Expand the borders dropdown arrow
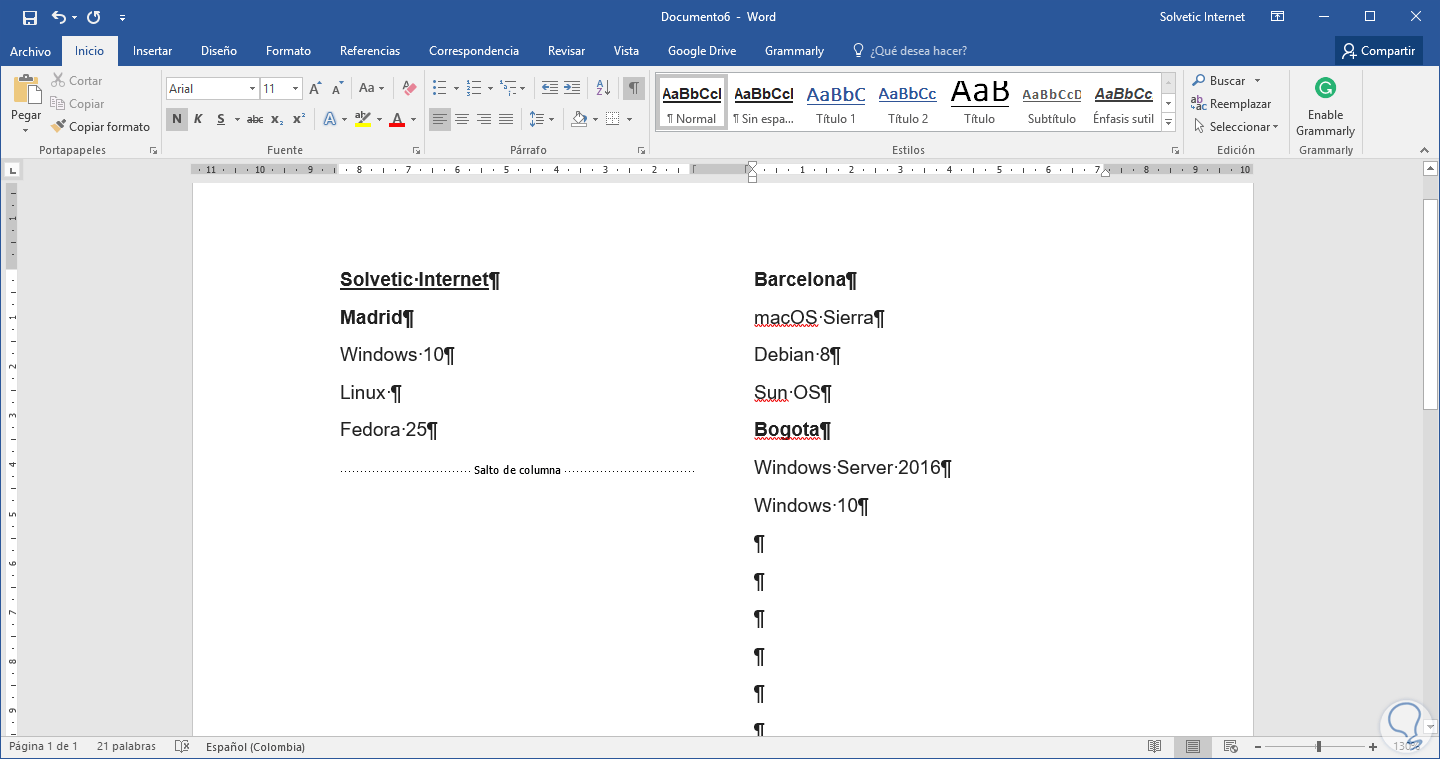1440x759 pixels. (629, 120)
